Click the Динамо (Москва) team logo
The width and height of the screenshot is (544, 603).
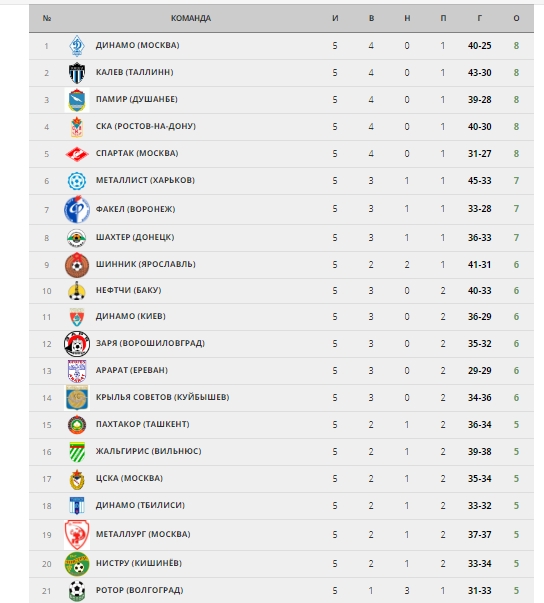[x=77, y=46]
